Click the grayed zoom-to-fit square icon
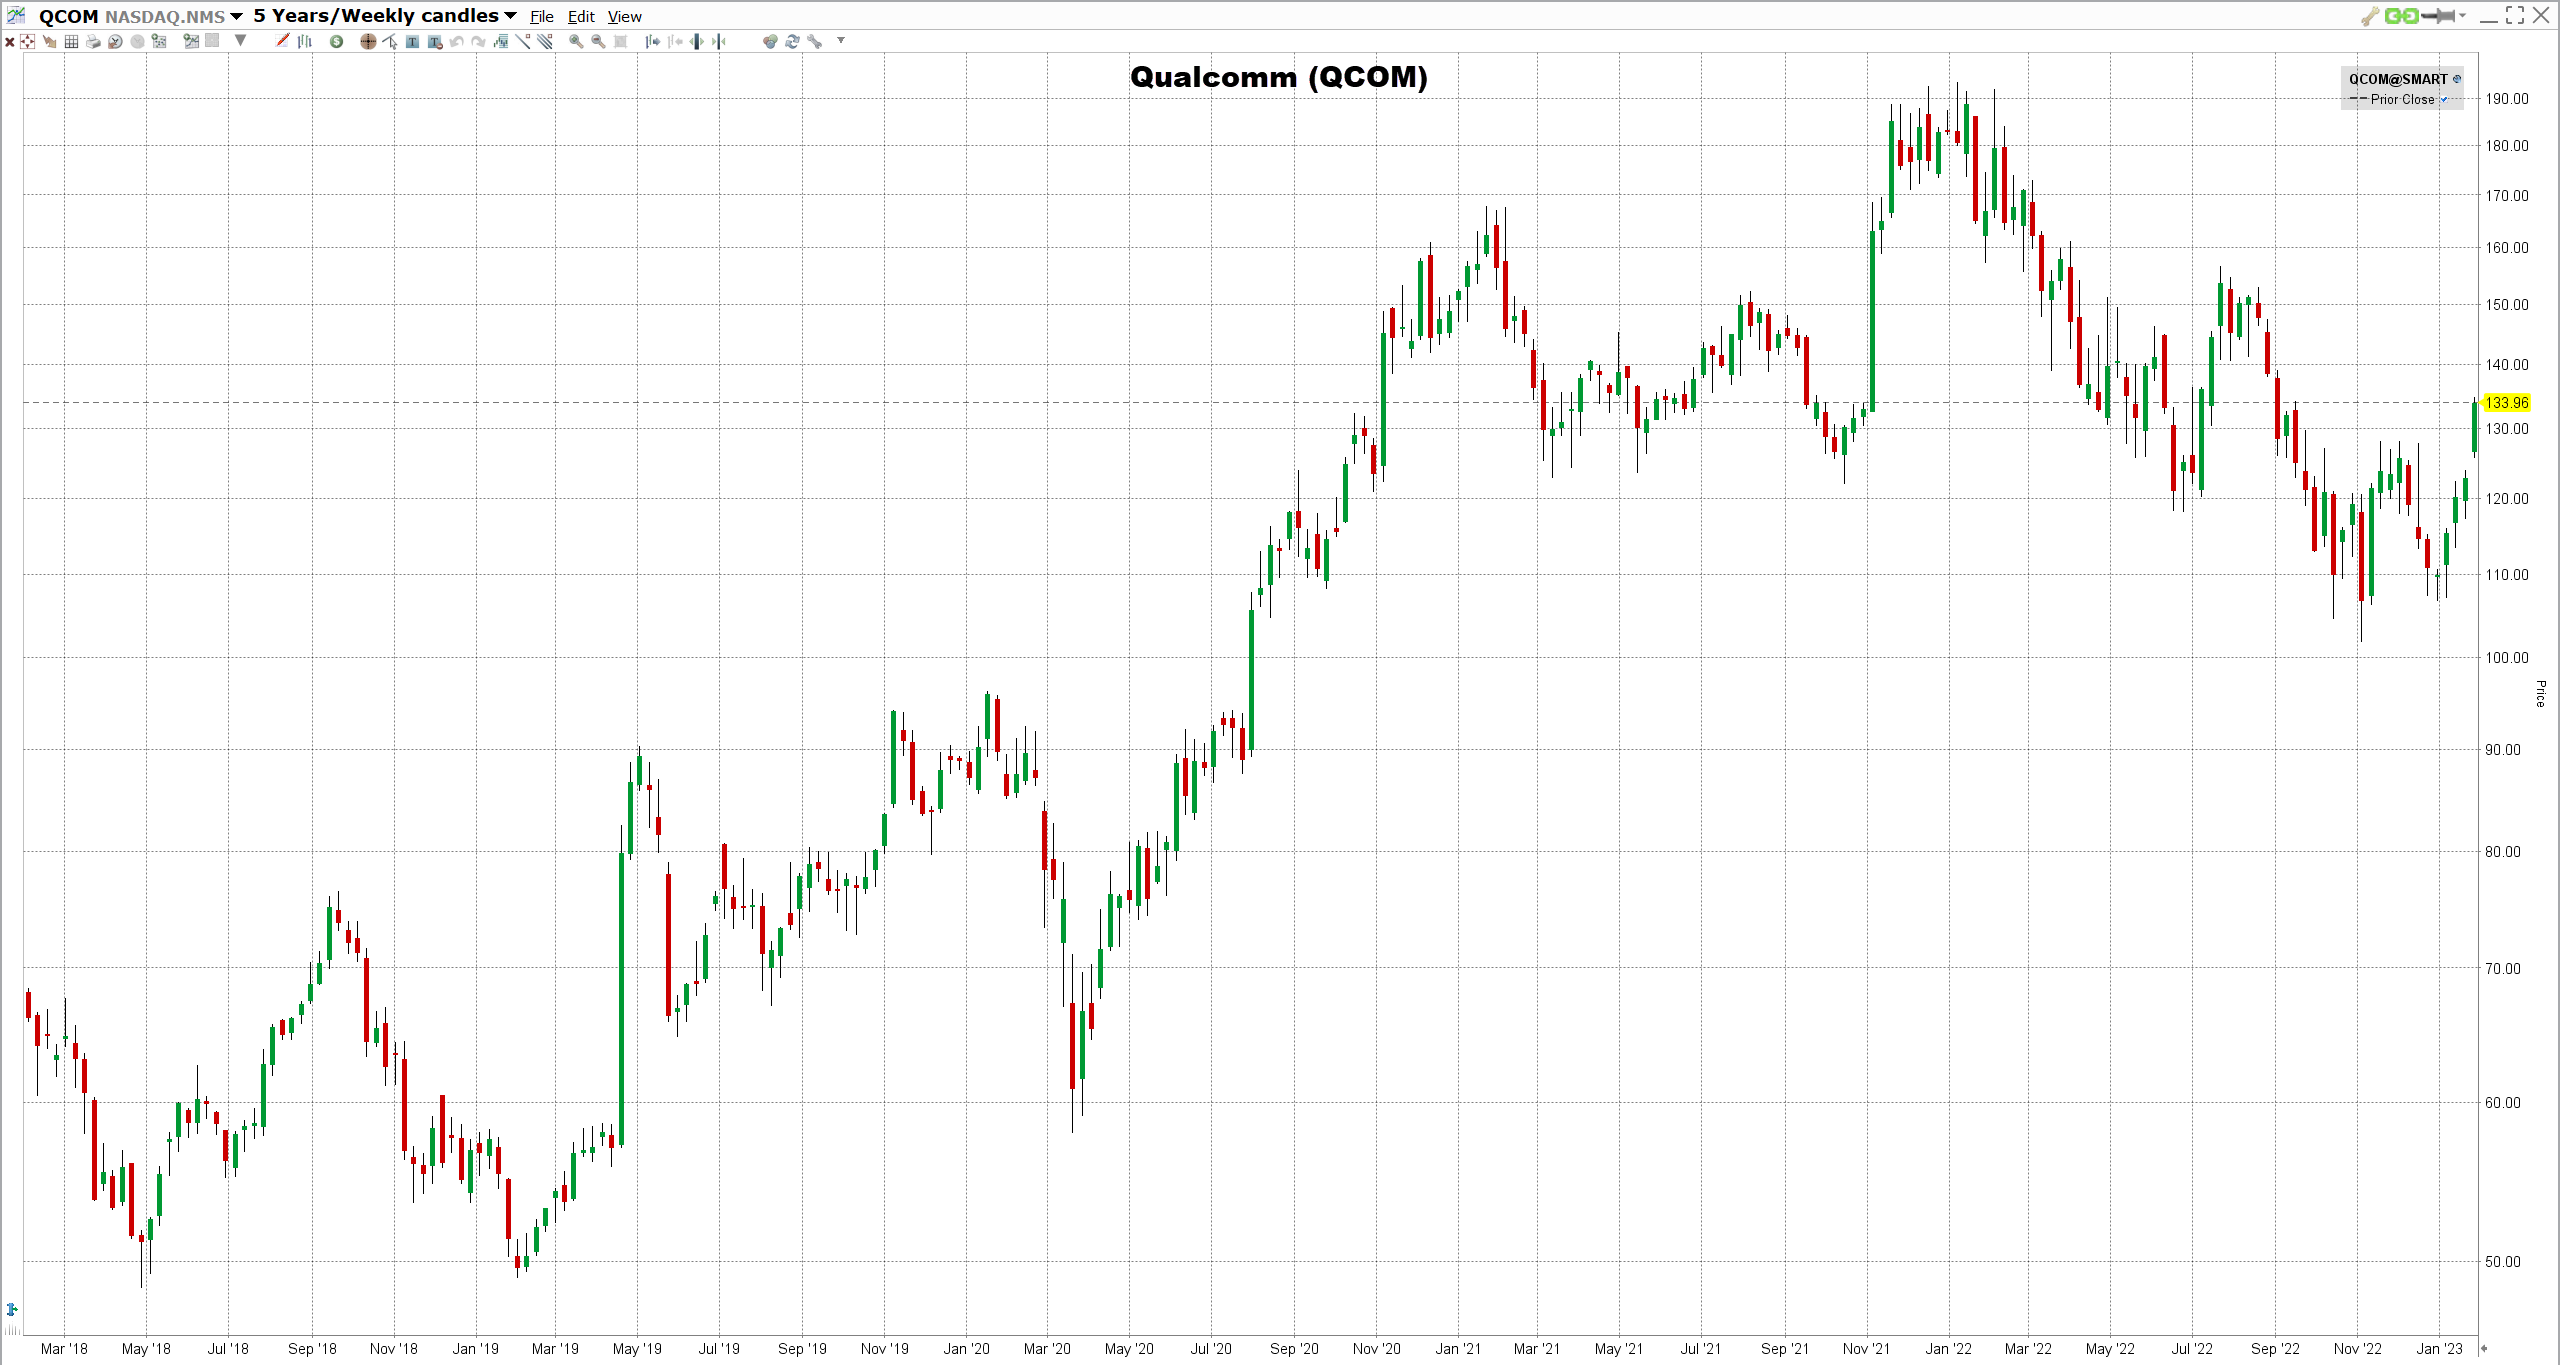The height and width of the screenshot is (1365, 2560). pyautogui.click(x=620, y=41)
